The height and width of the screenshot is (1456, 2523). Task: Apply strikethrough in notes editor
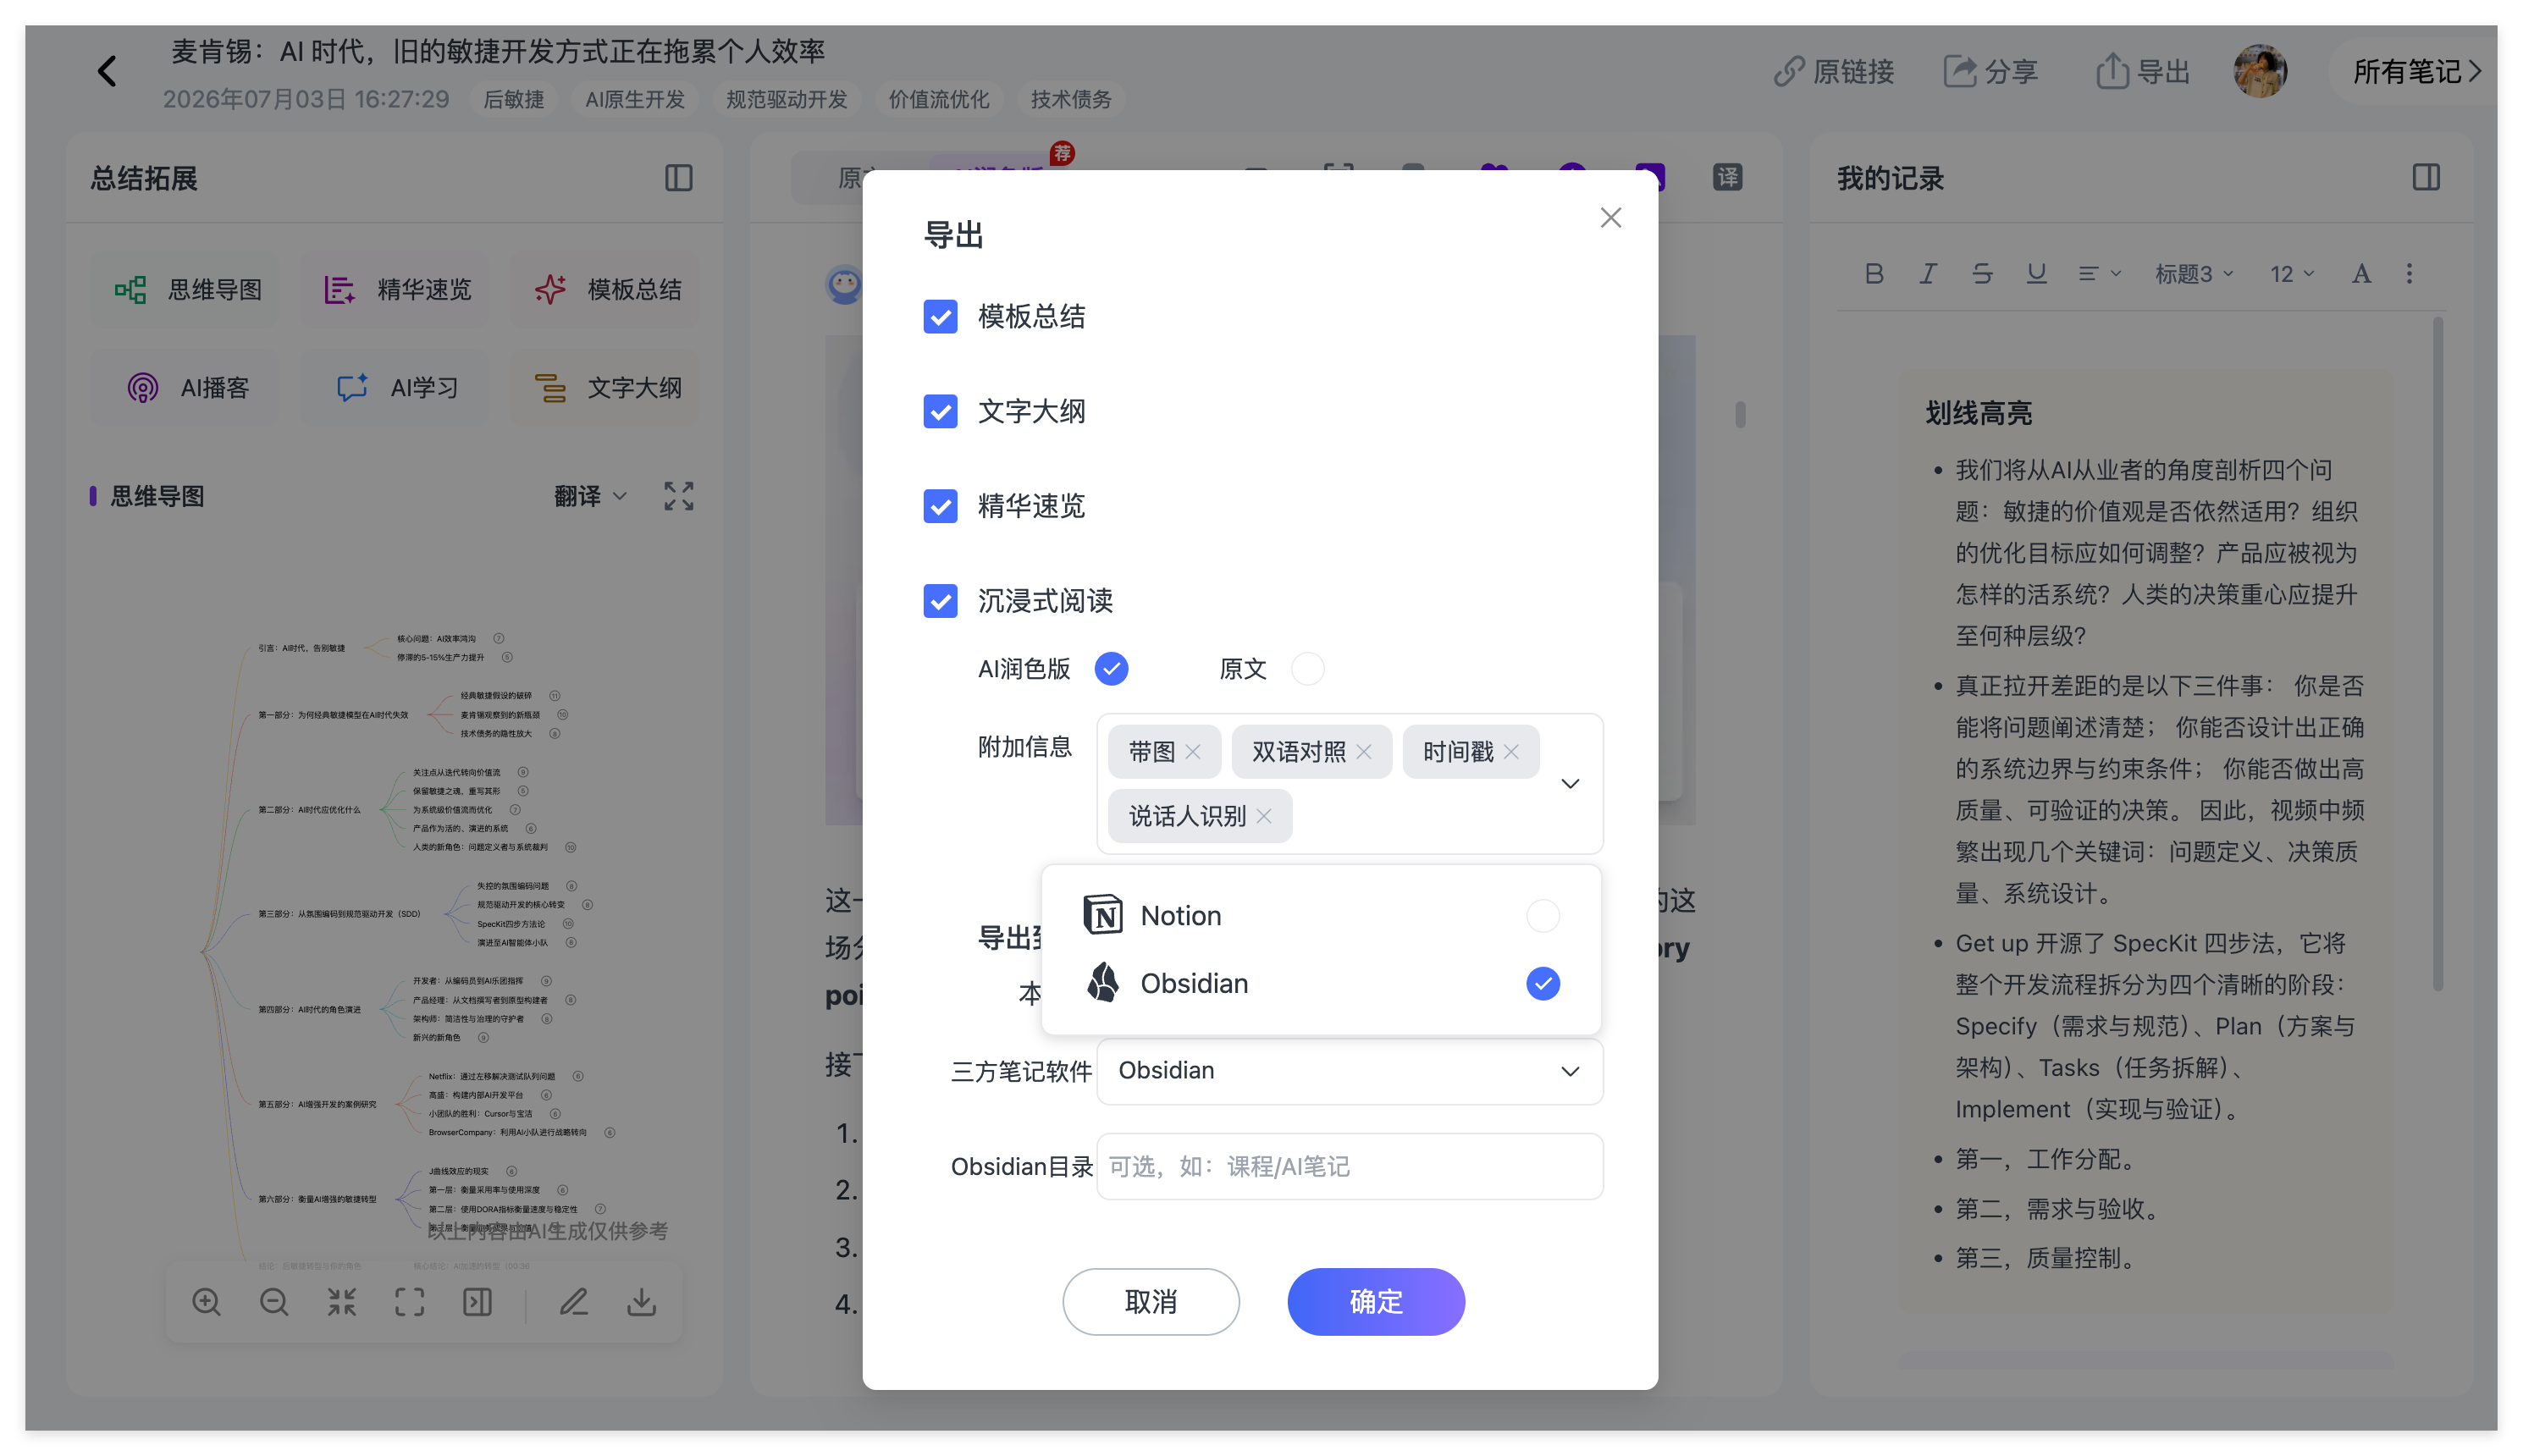(1982, 273)
